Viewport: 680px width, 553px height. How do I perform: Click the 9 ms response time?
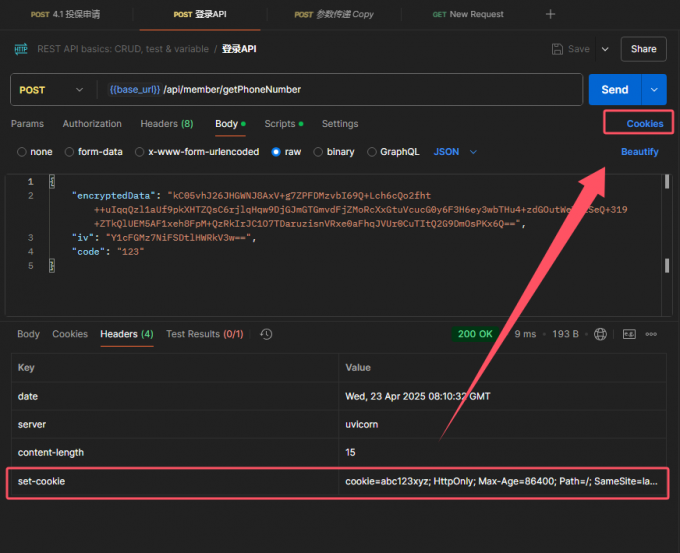(525, 334)
